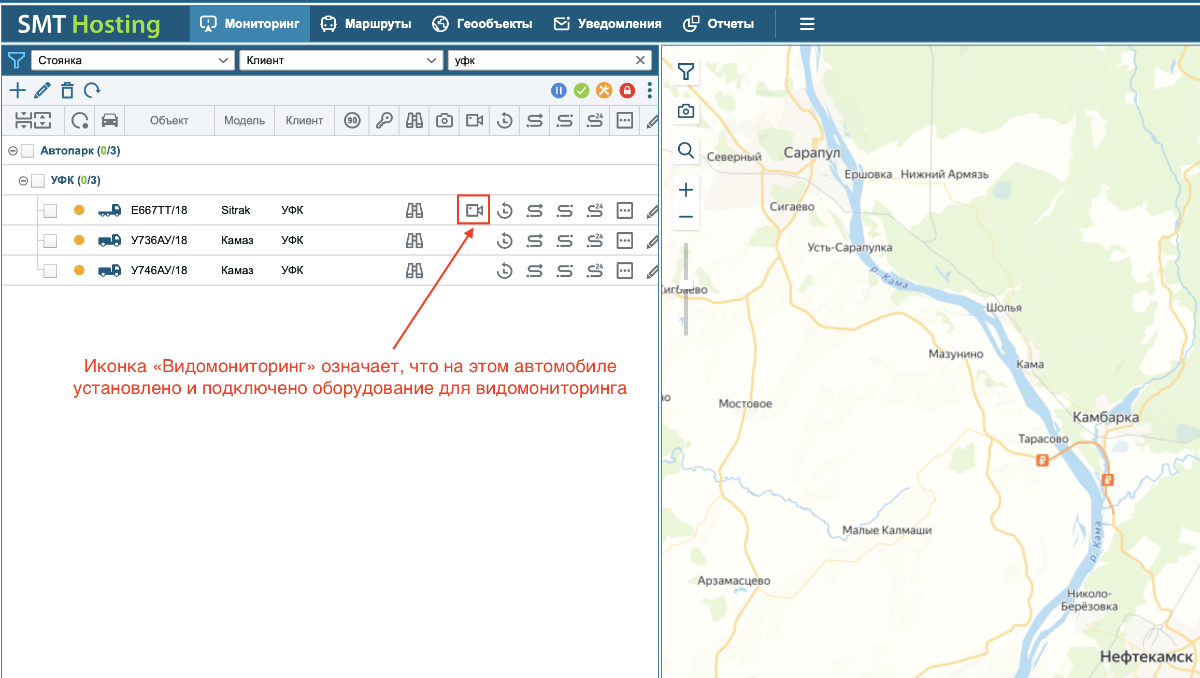The image size is (1200, 678).
Task: Click Sitrak model cell
Action: point(236,210)
